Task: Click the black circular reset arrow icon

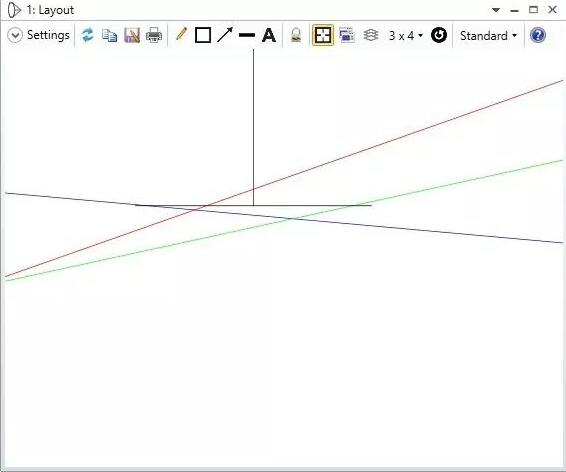Action: click(x=439, y=35)
